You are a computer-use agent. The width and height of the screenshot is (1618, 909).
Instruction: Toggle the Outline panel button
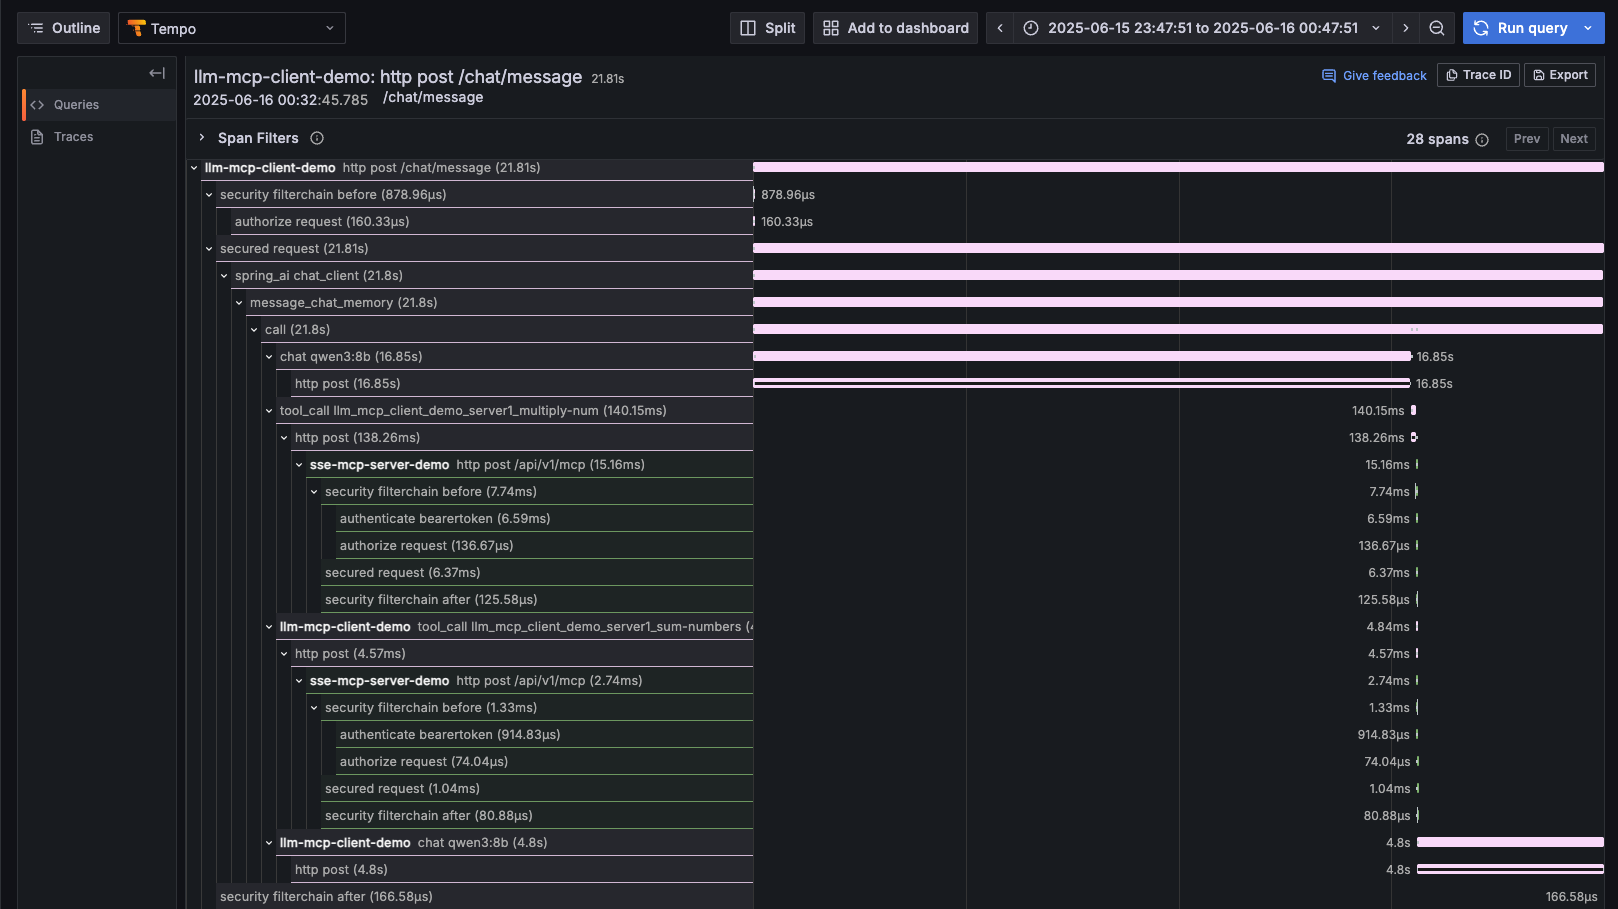click(x=64, y=28)
